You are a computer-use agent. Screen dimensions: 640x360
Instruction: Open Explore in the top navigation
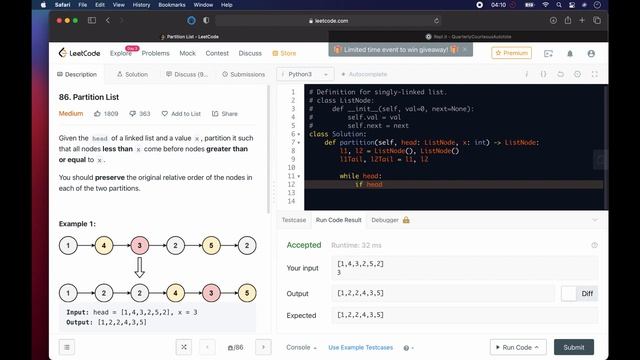[120, 53]
